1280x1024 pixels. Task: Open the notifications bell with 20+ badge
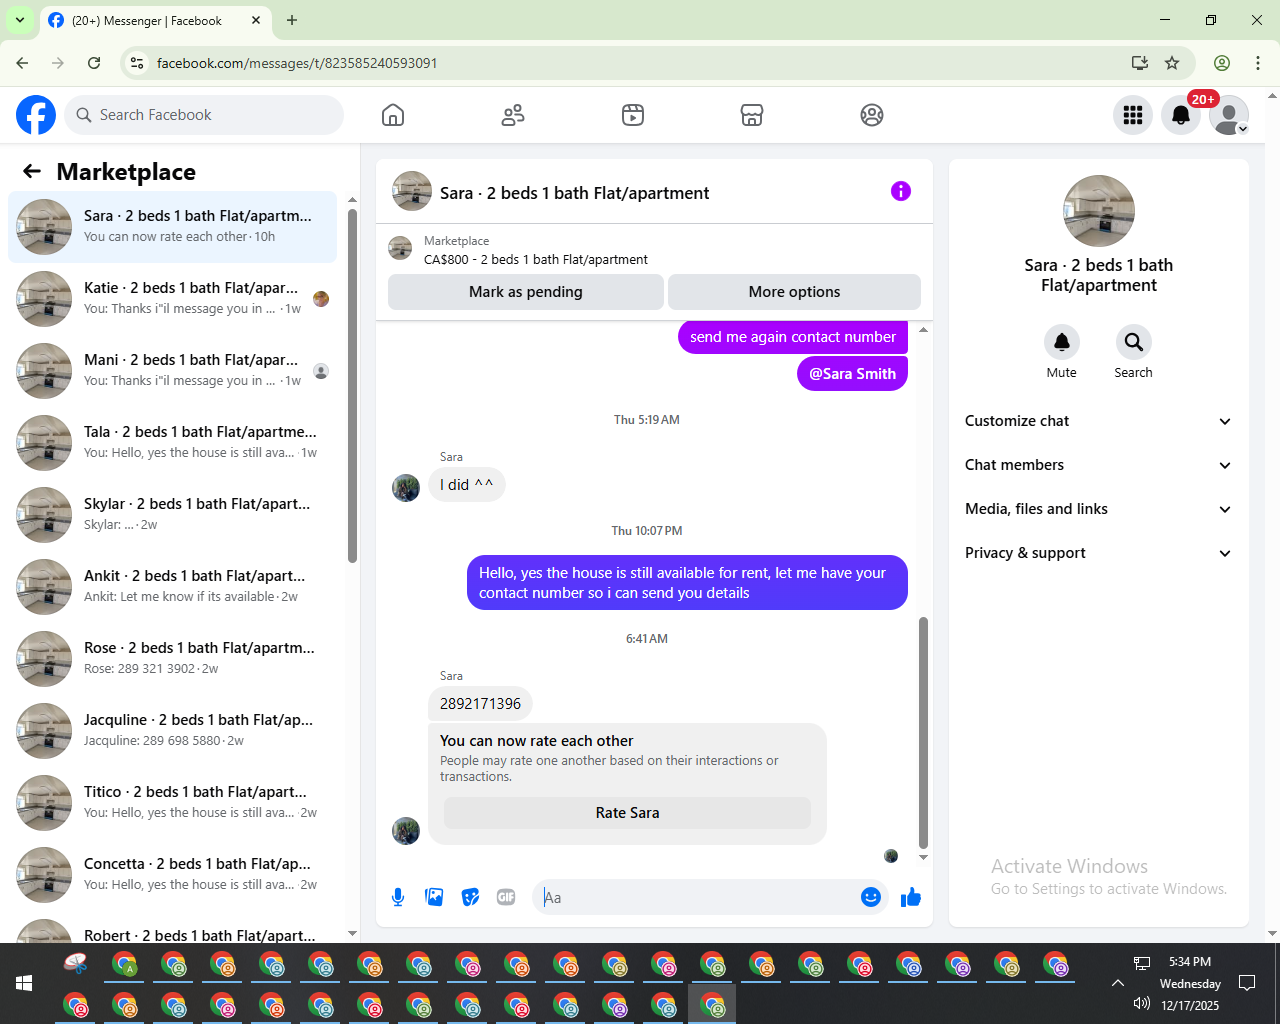pyautogui.click(x=1181, y=115)
